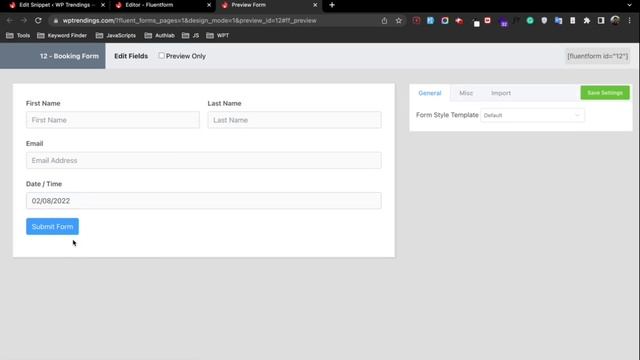
Task: Copy the fluentform id="12" shortcode
Action: click(x=598, y=56)
